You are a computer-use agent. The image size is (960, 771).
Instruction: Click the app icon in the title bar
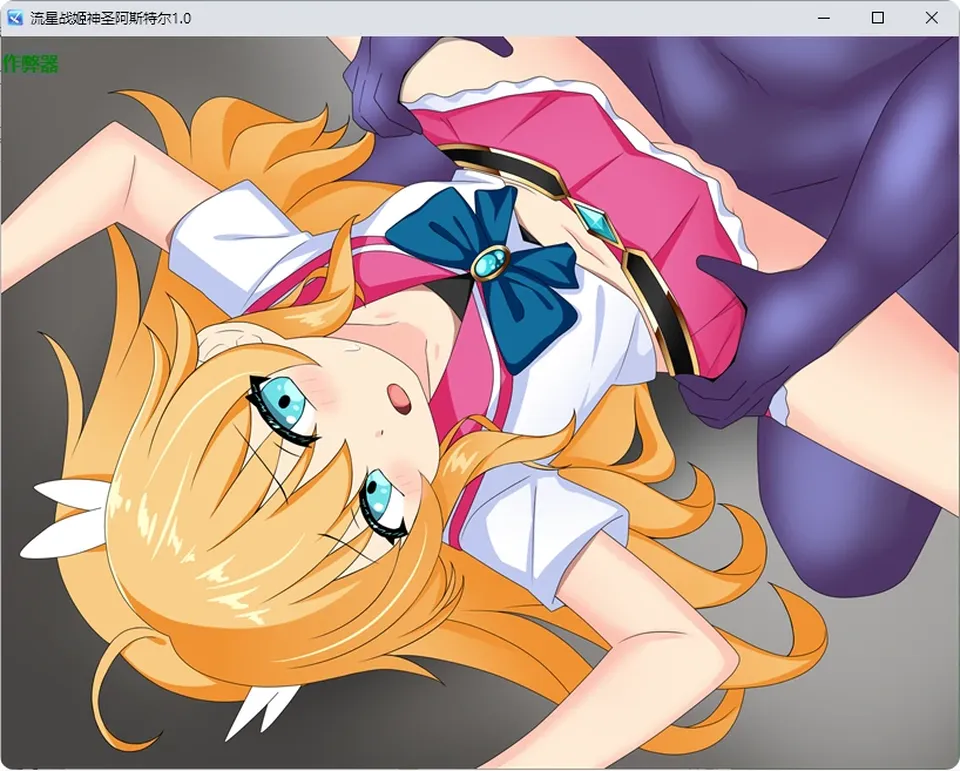pos(15,18)
